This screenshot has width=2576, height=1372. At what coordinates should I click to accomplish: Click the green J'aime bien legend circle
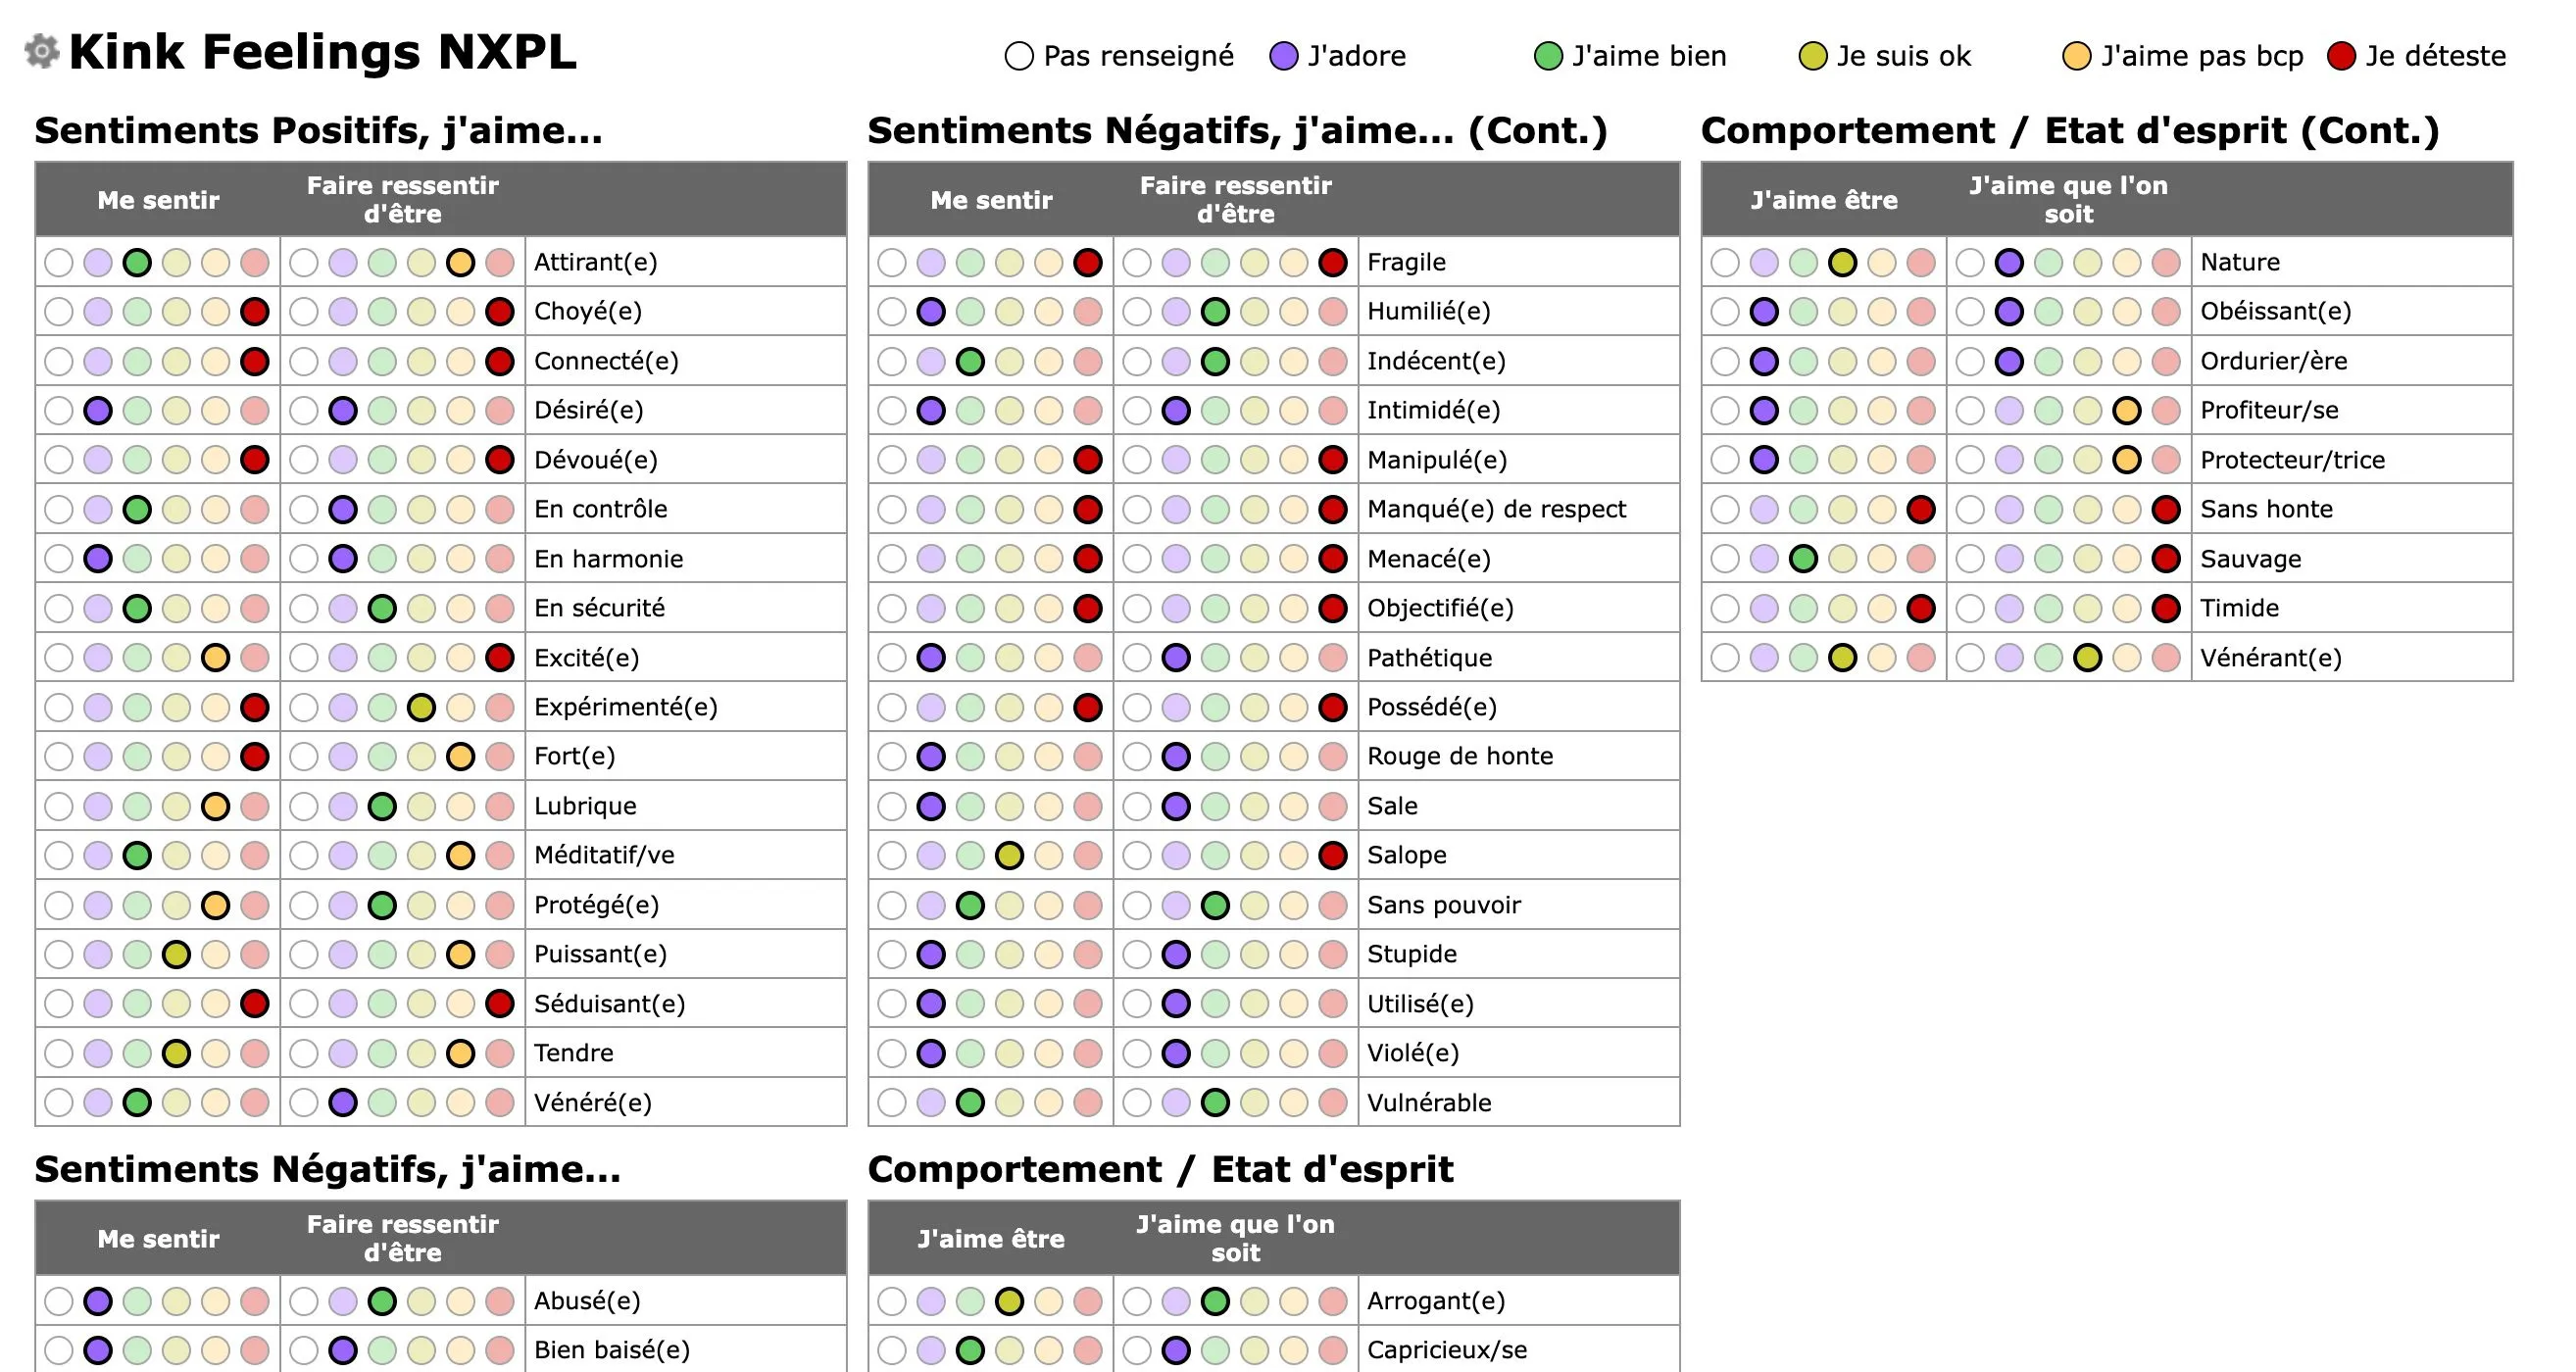pos(1547,56)
